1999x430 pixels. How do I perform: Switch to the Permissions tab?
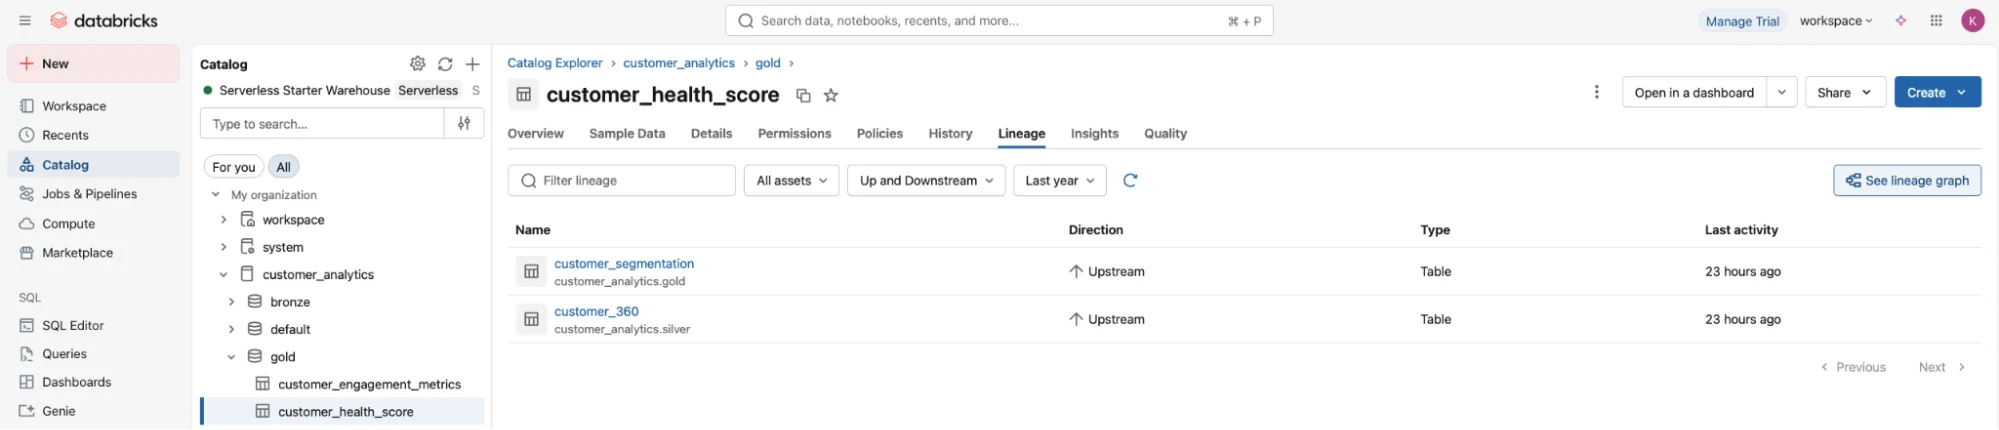click(794, 134)
